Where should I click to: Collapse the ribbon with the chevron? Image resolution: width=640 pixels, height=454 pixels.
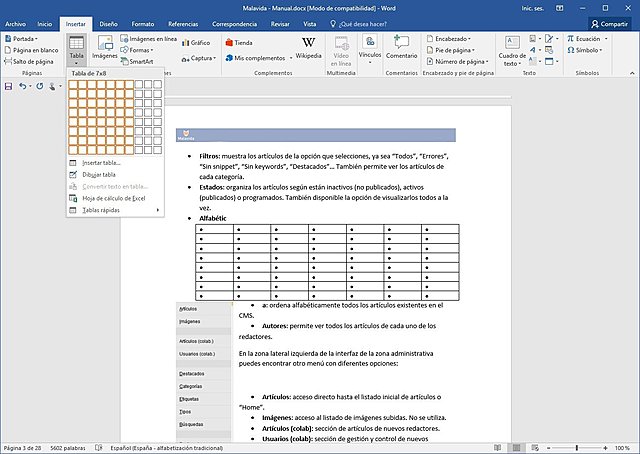(x=632, y=73)
